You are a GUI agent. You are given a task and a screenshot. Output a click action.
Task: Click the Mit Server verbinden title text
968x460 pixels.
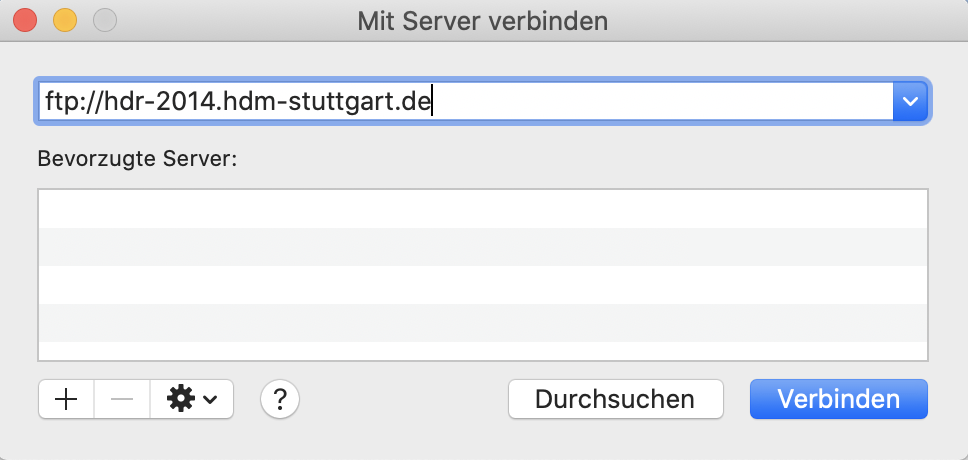483,21
